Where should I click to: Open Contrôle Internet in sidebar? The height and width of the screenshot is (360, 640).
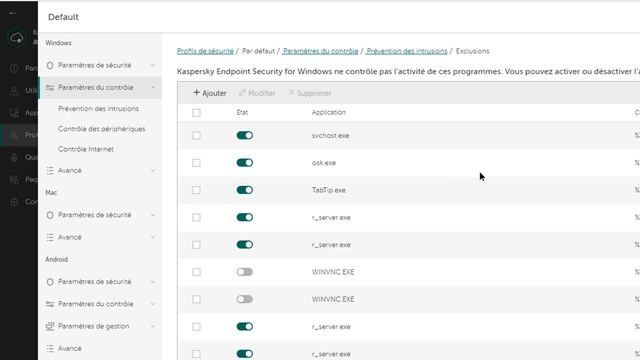click(x=86, y=149)
